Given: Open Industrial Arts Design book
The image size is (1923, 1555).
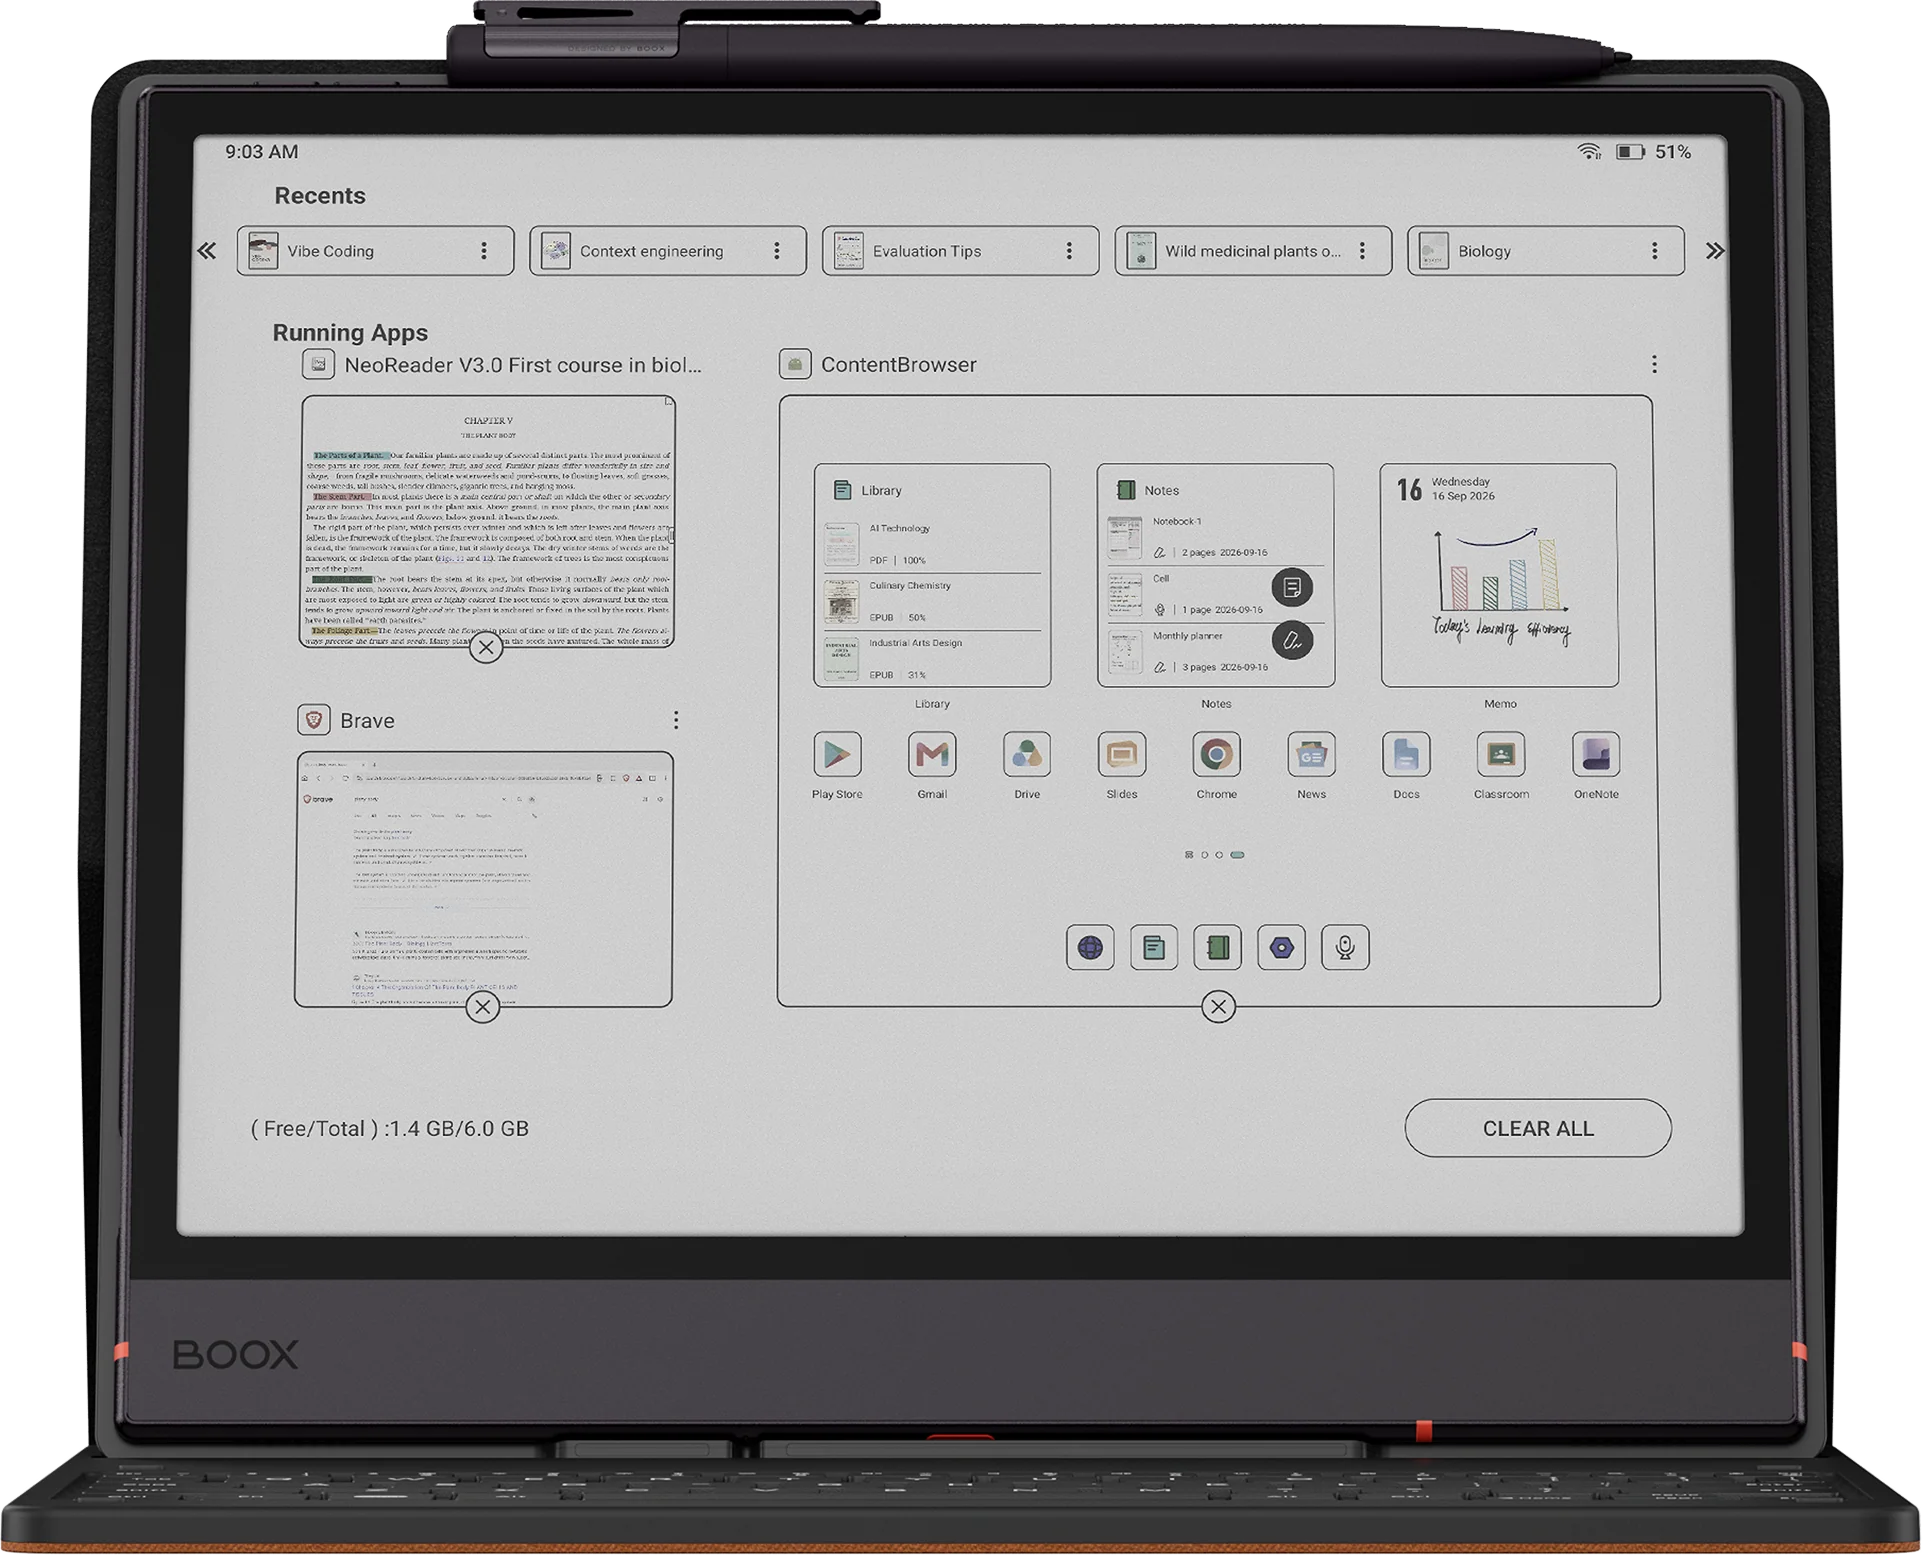Looking at the screenshot, I should pyautogui.click(x=932, y=659).
